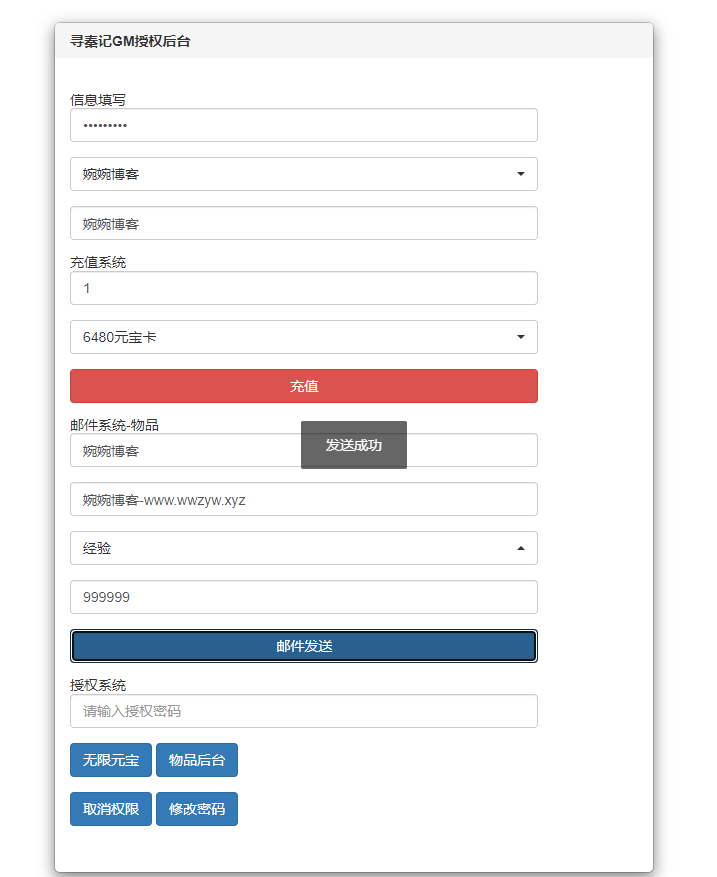Click the 婉婉博客-www.wwzyw.xyz input field
717x877 pixels.
[303, 499]
